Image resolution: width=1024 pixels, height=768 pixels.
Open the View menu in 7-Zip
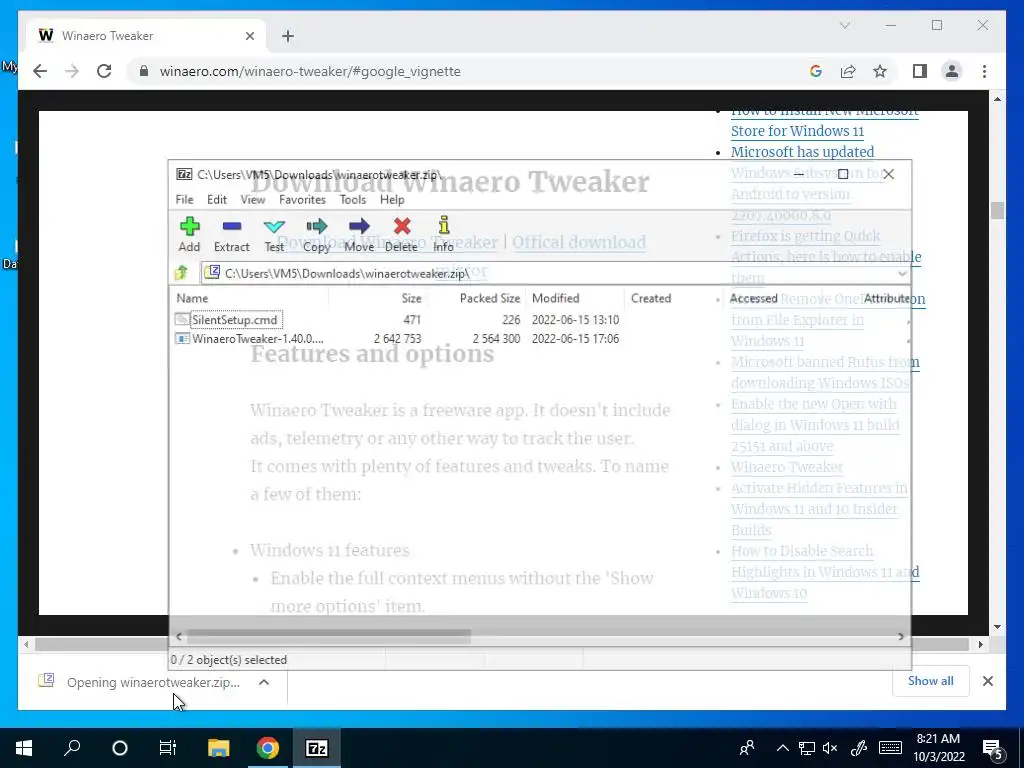click(x=253, y=200)
